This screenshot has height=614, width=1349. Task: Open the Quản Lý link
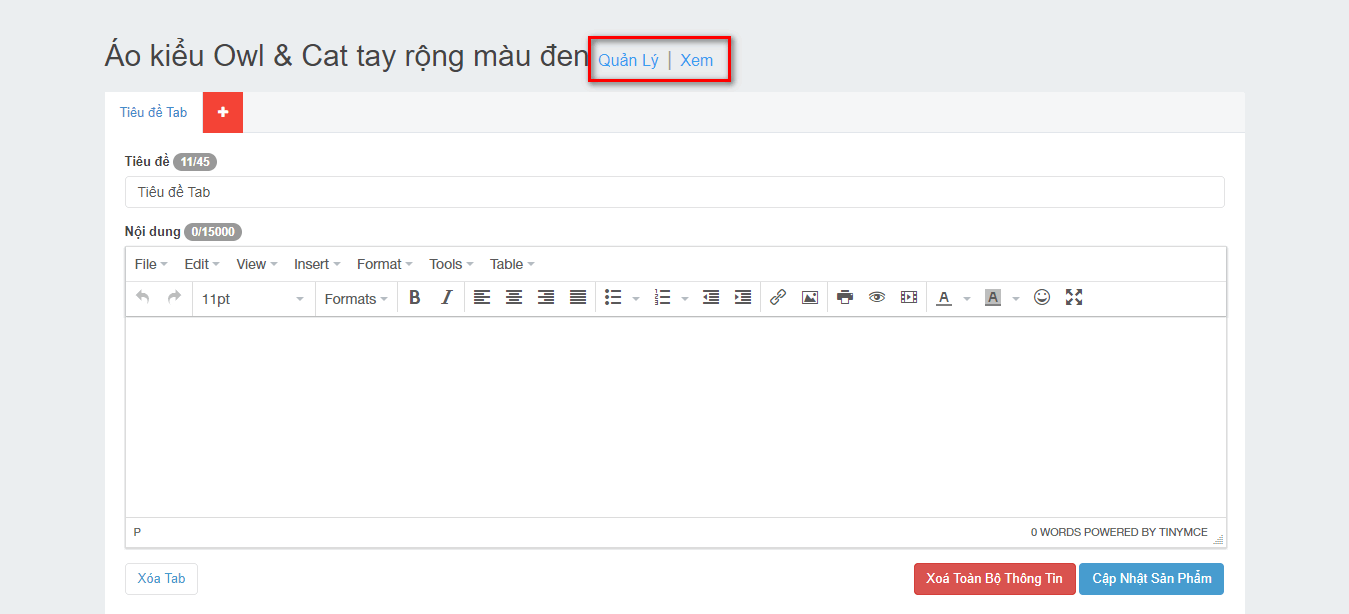click(628, 60)
